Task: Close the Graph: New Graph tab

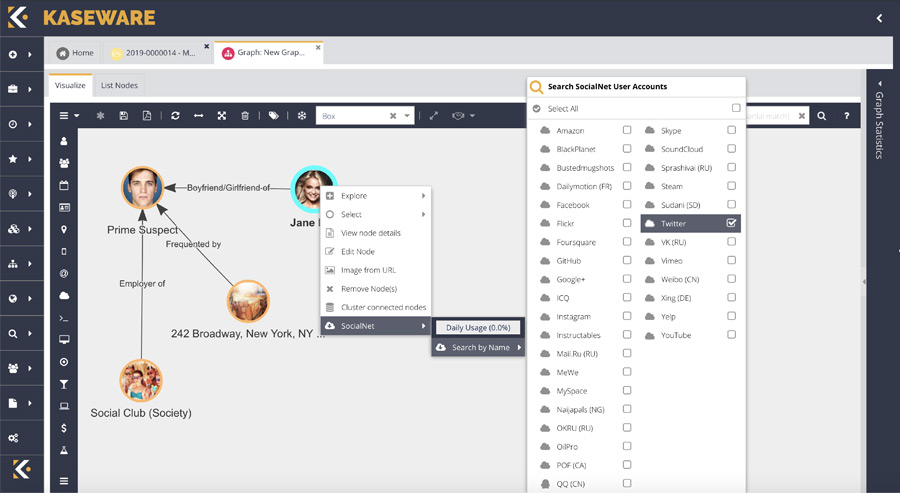Action: [x=318, y=47]
